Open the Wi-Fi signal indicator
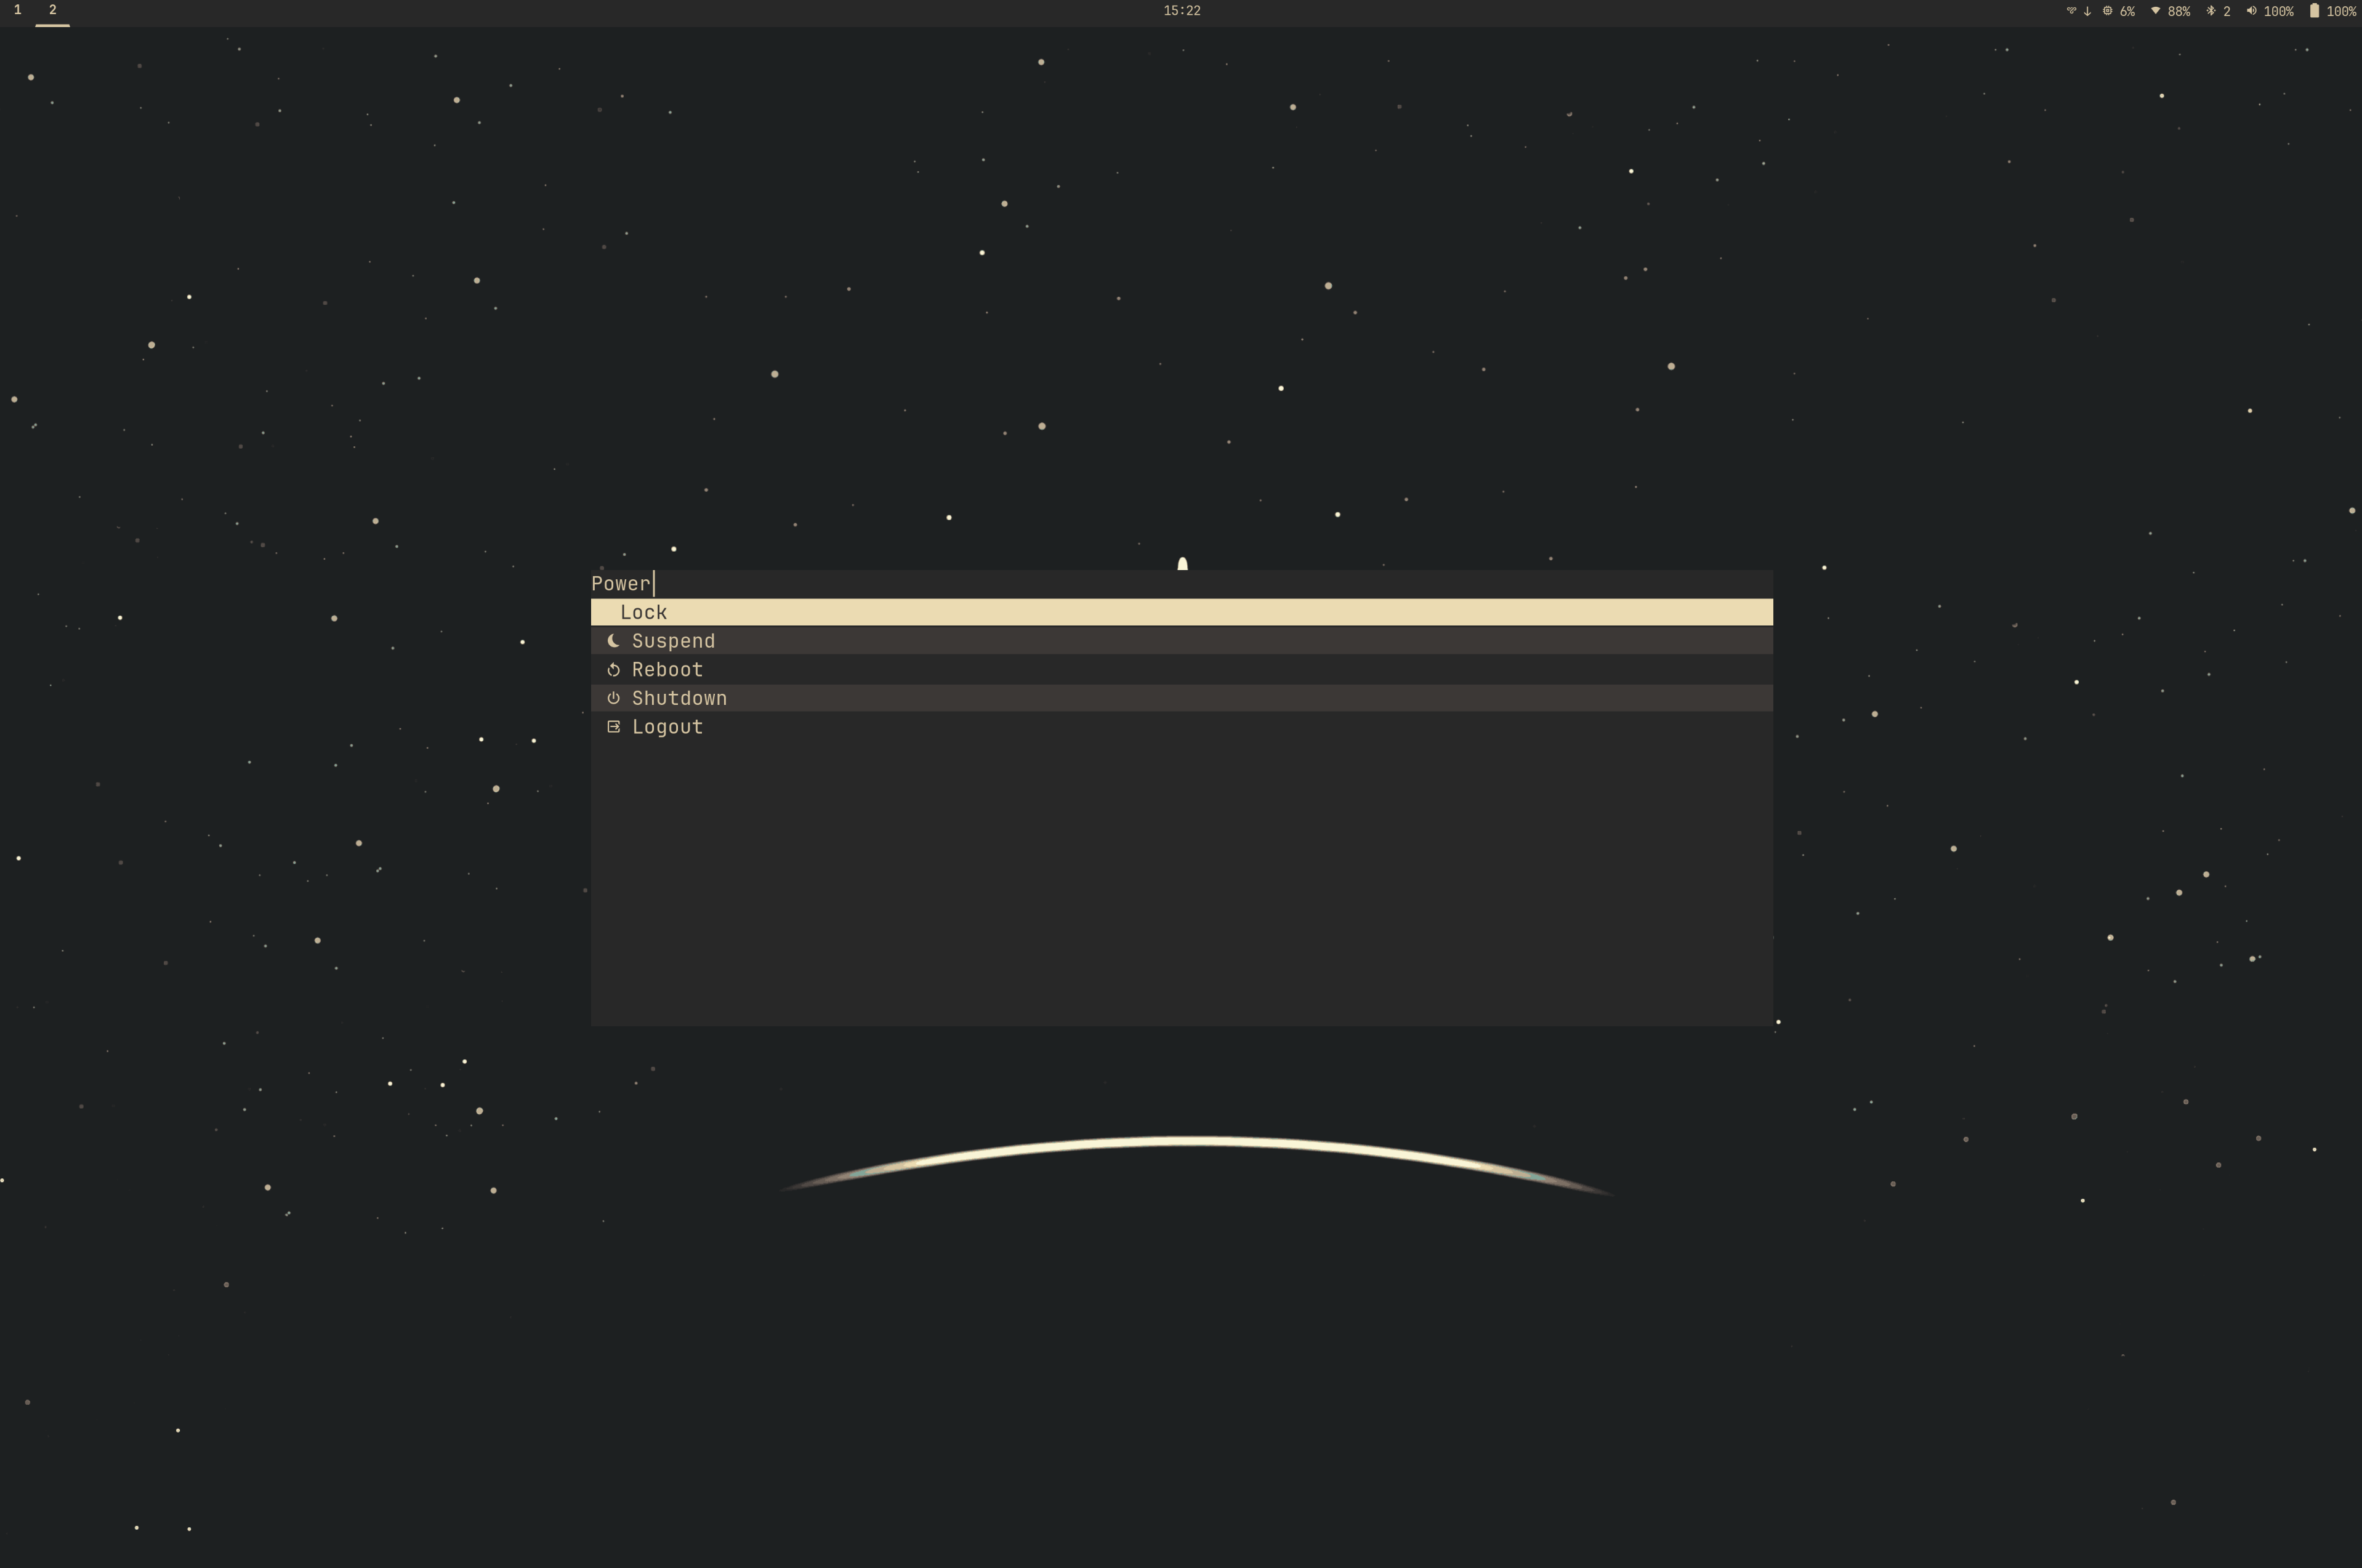The width and height of the screenshot is (2362, 1568). coord(2155,11)
